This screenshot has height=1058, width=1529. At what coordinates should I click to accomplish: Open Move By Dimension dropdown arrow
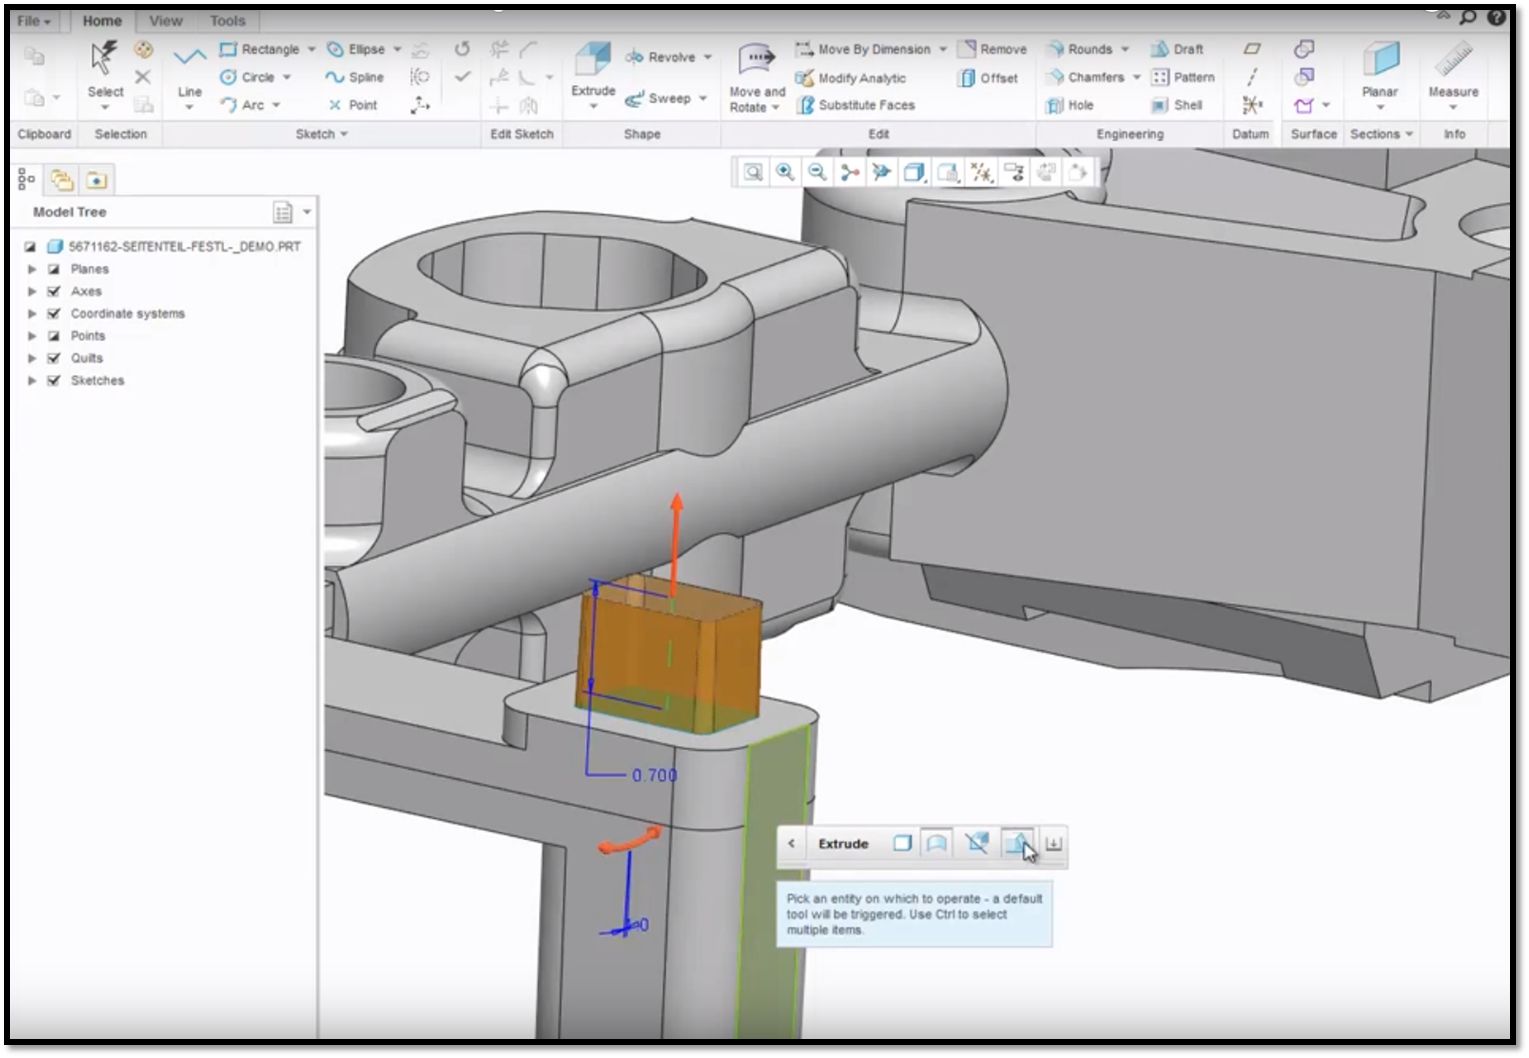point(943,49)
